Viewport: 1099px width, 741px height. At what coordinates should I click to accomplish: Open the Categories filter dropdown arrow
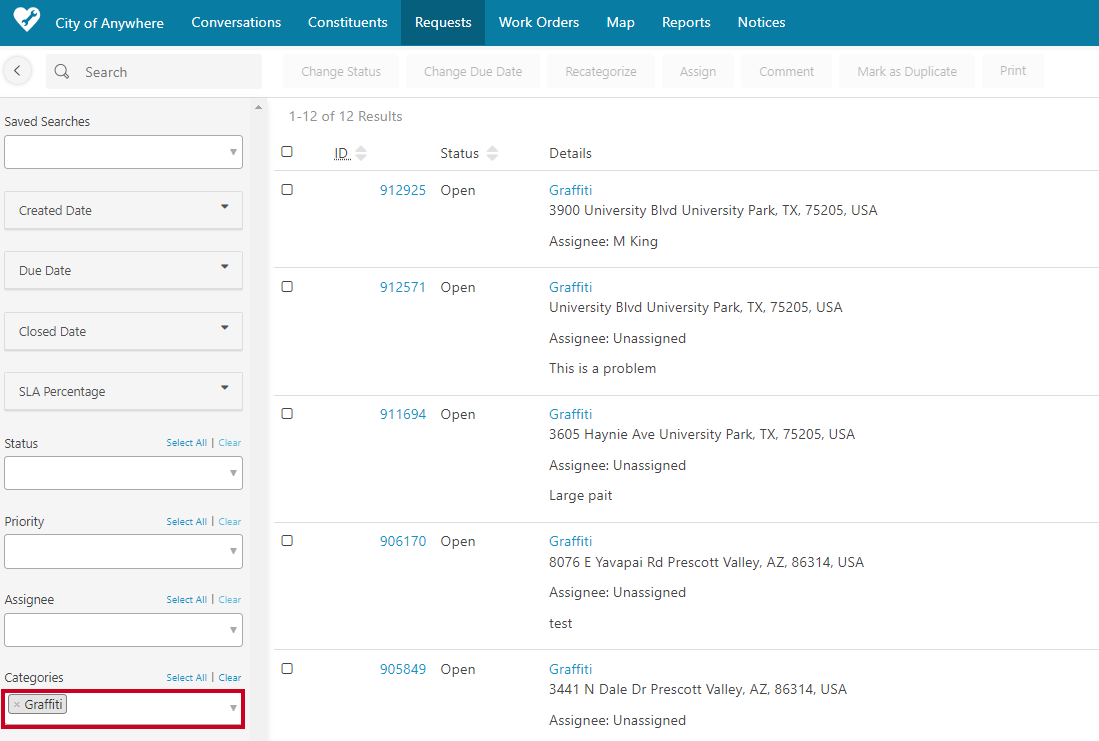click(233, 708)
